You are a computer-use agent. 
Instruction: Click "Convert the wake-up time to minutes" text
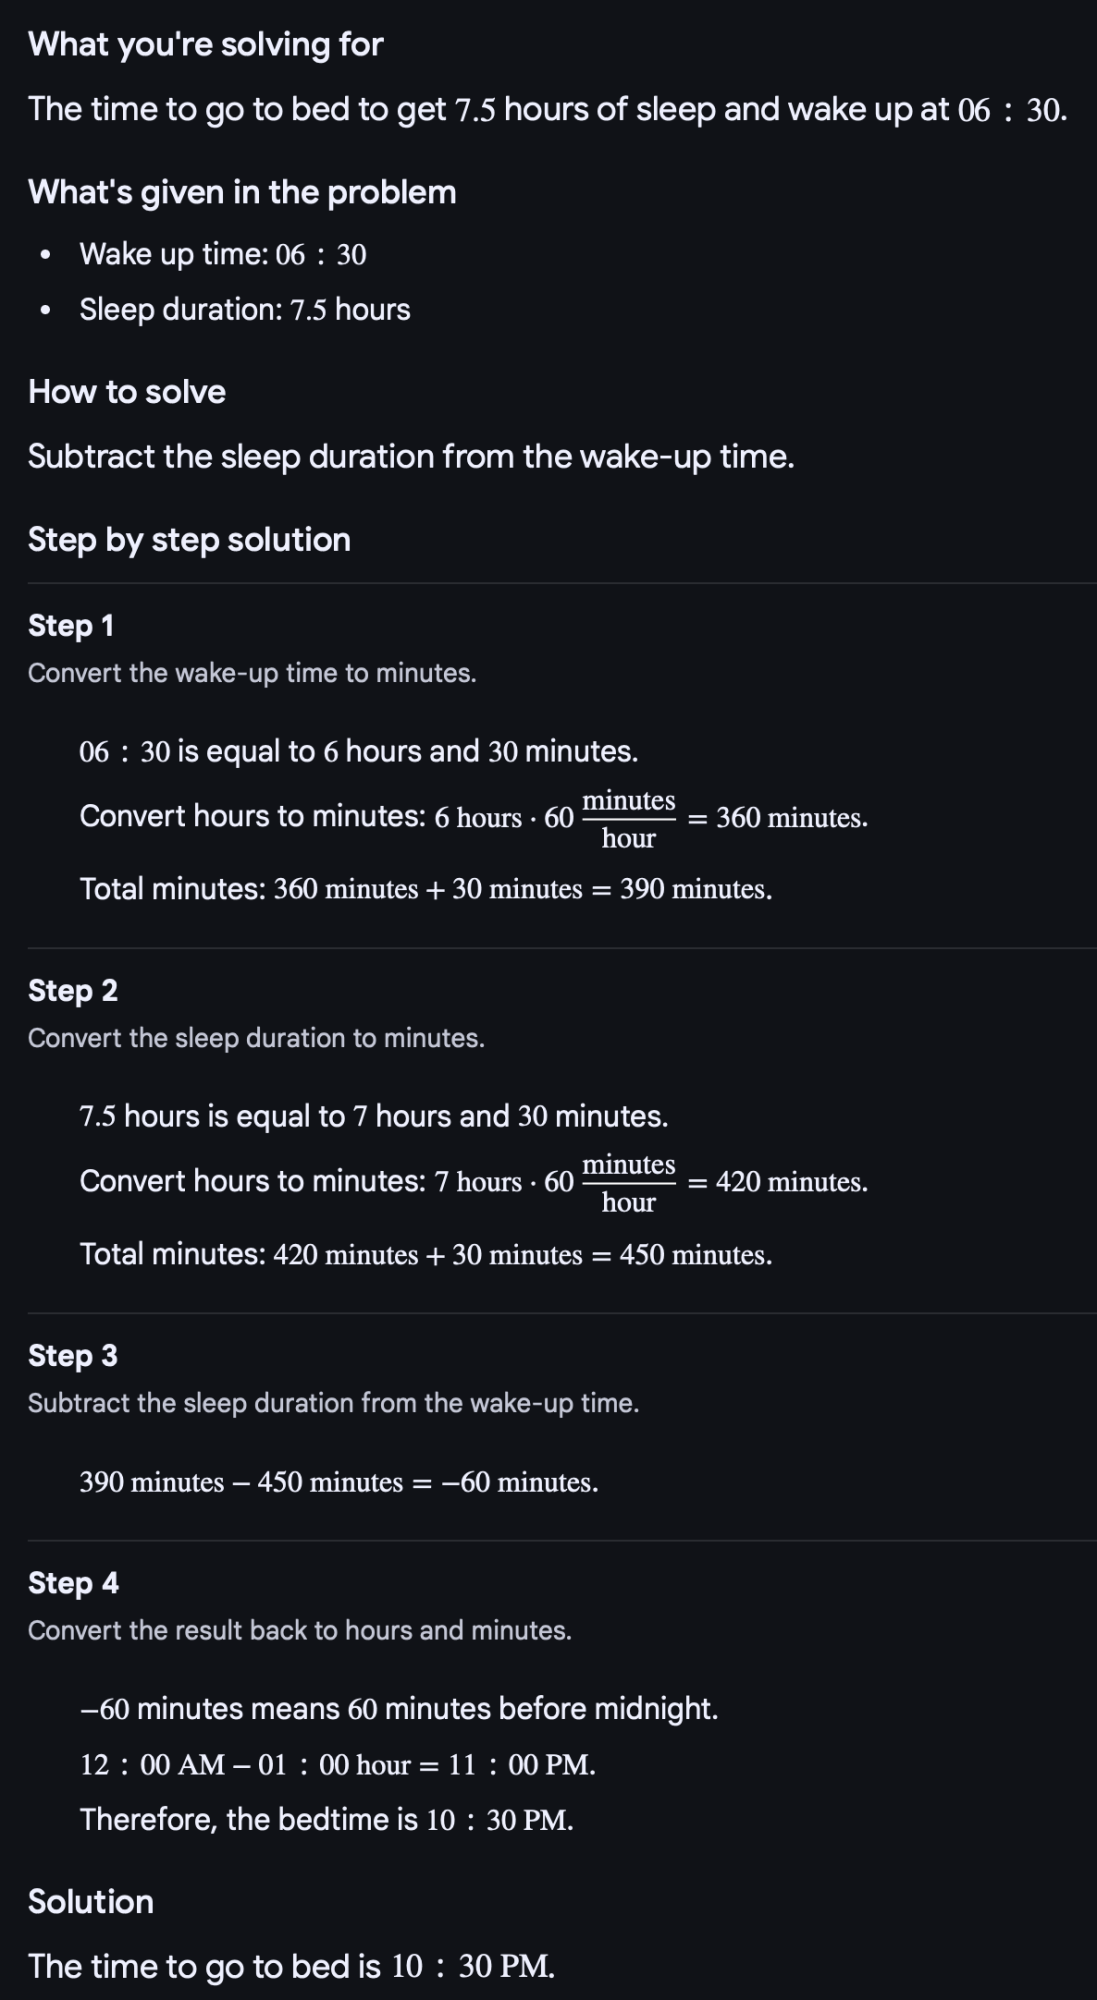(252, 673)
